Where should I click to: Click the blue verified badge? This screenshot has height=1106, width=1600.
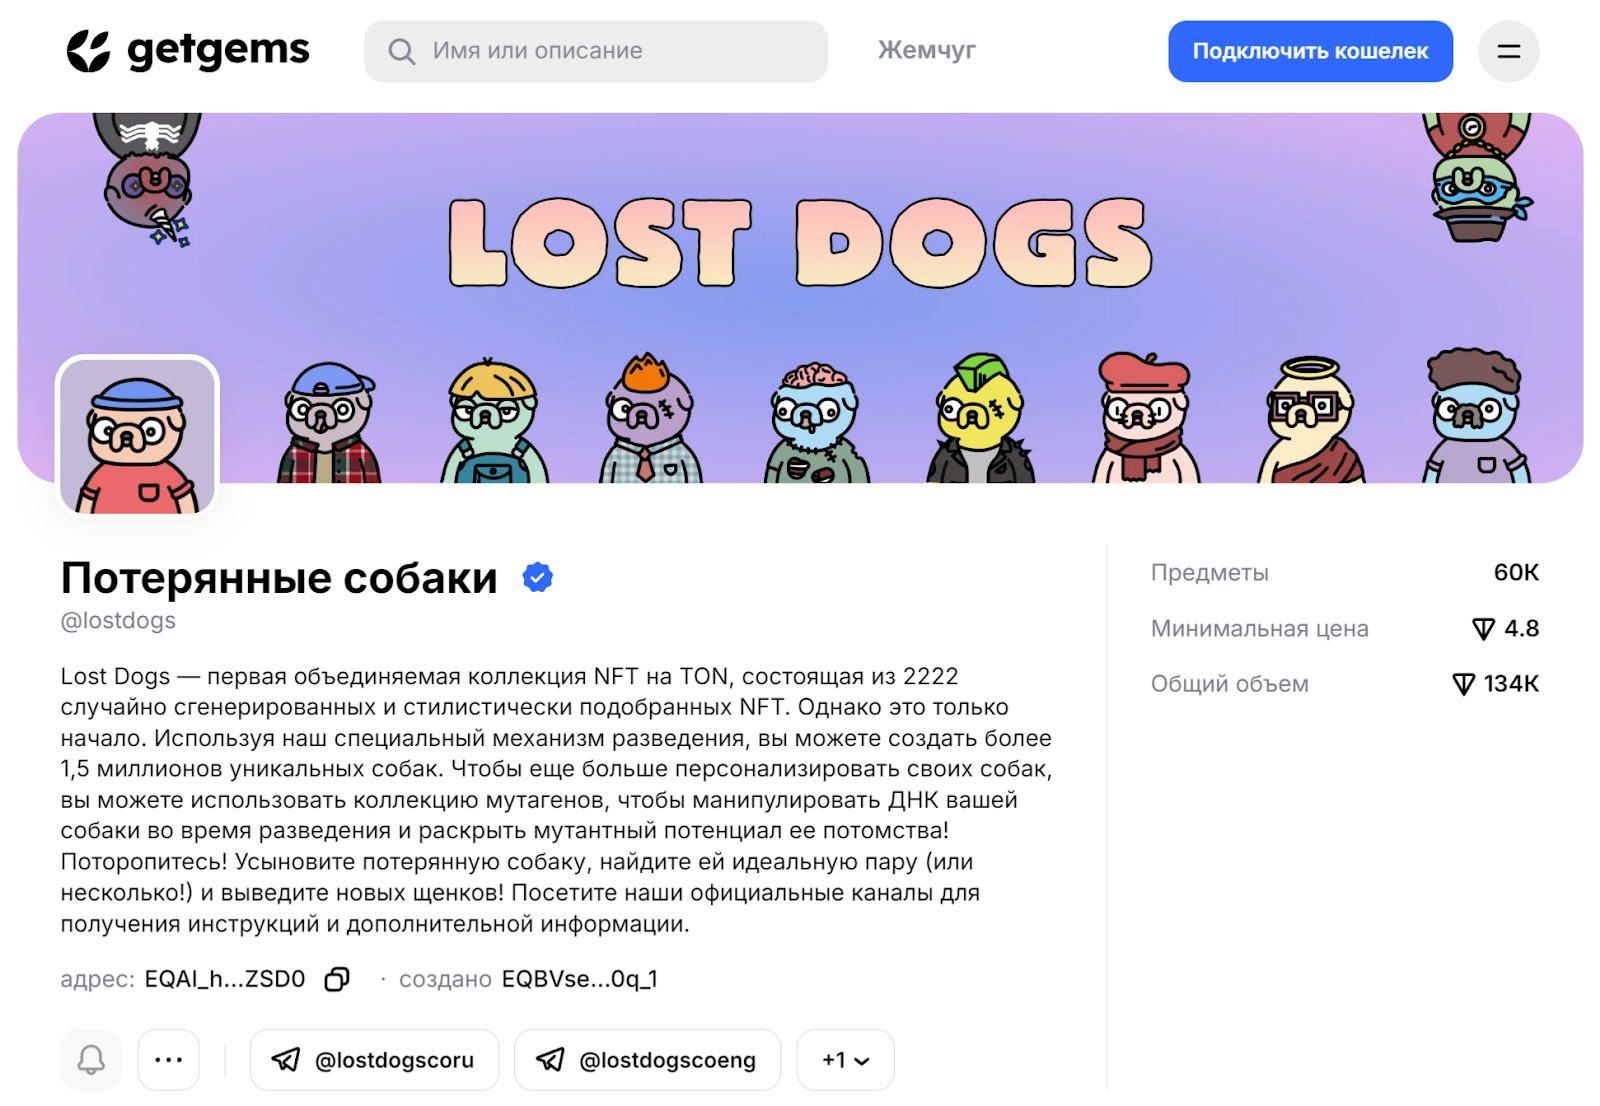pyautogui.click(x=538, y=577)
